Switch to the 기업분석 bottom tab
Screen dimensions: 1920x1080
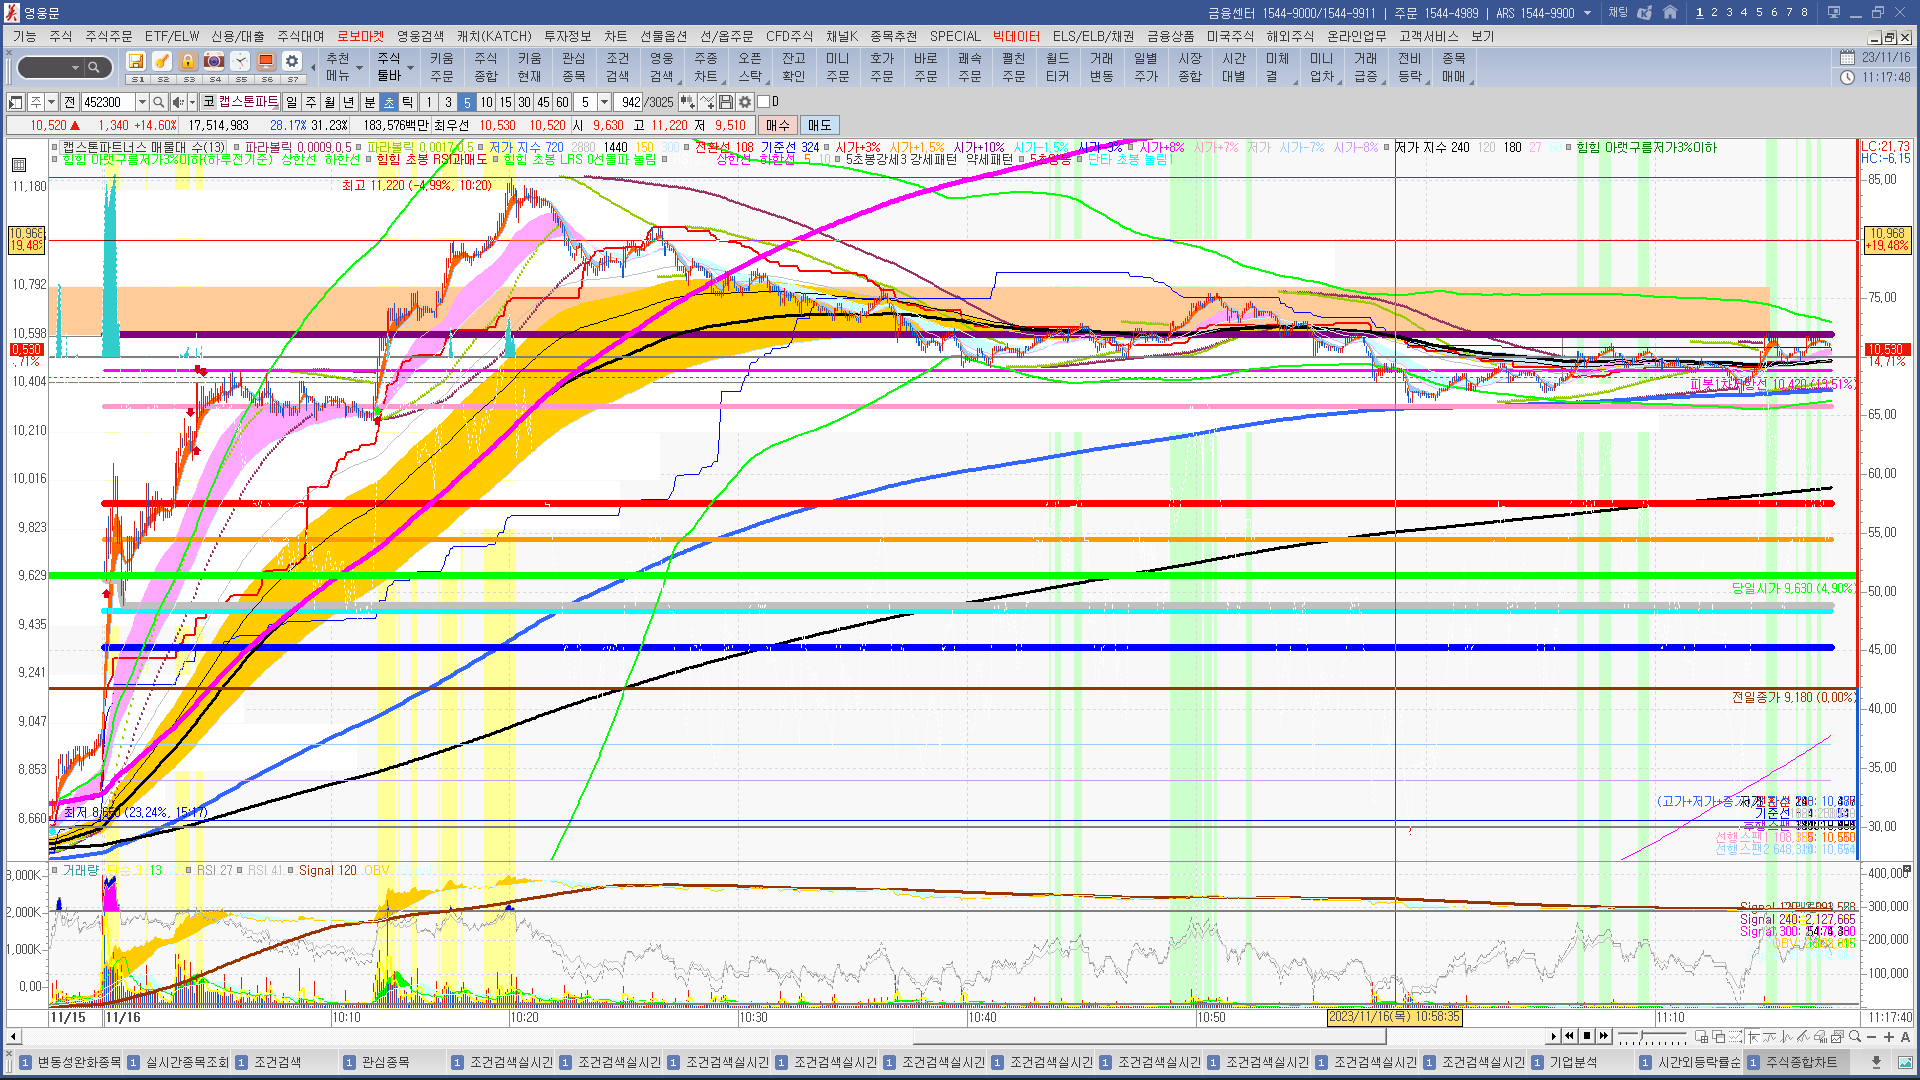[x=1572, y=1062]
